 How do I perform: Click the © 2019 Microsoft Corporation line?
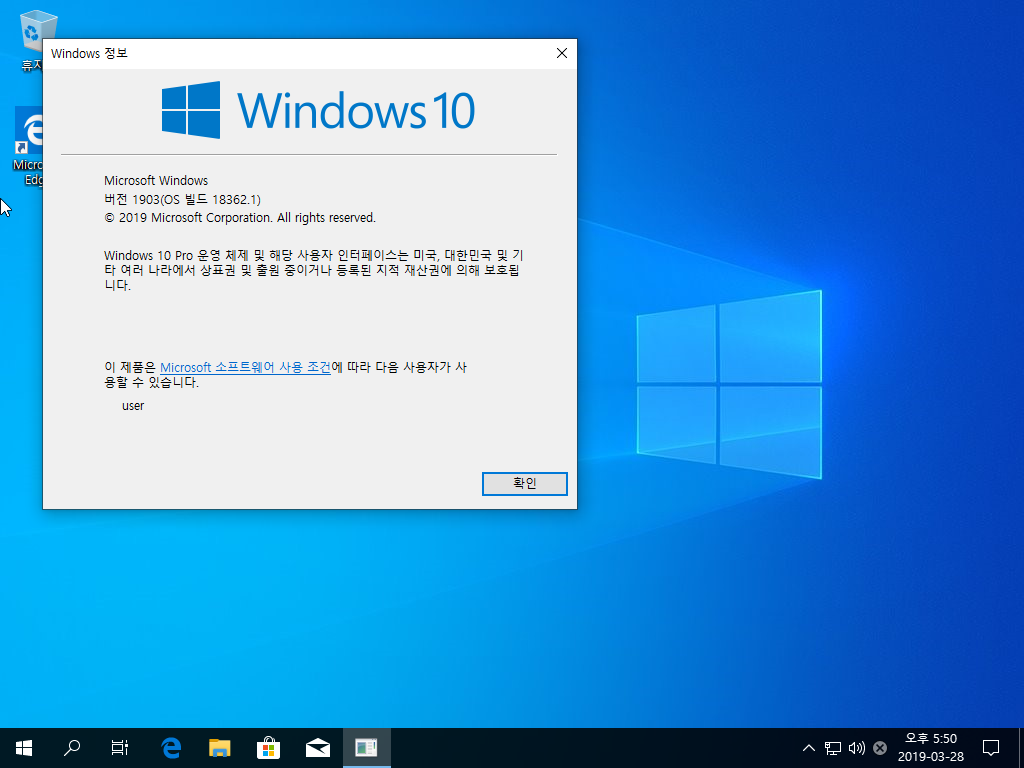(x=240, y=217)
